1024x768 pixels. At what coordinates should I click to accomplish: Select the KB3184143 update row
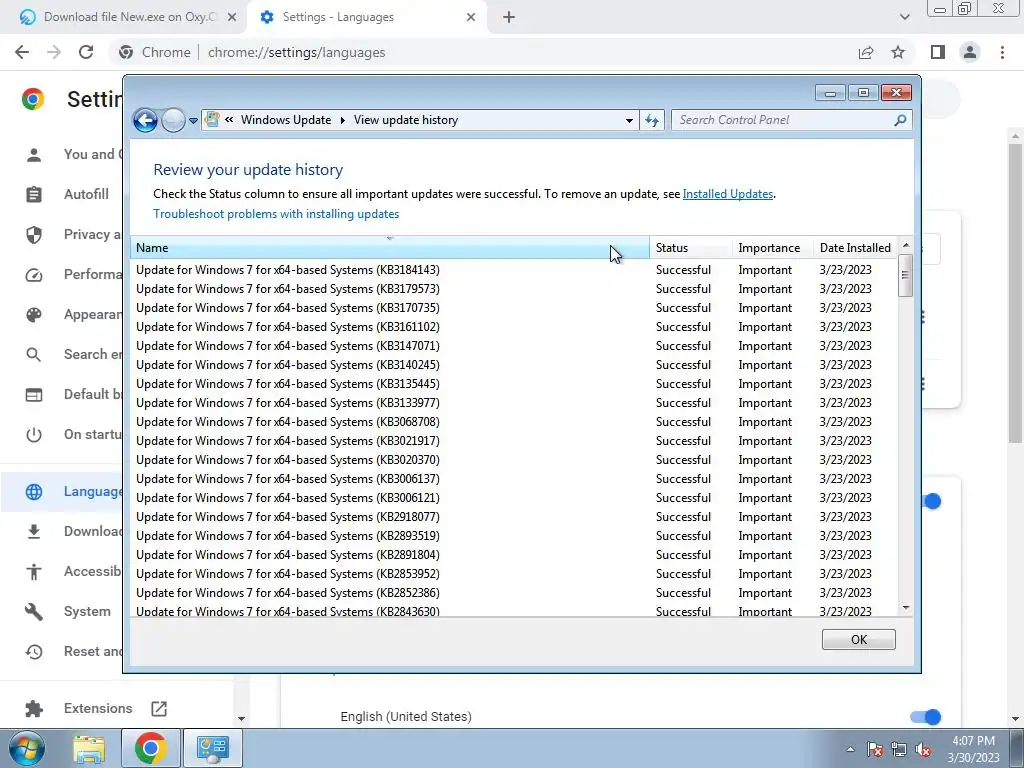513,270
